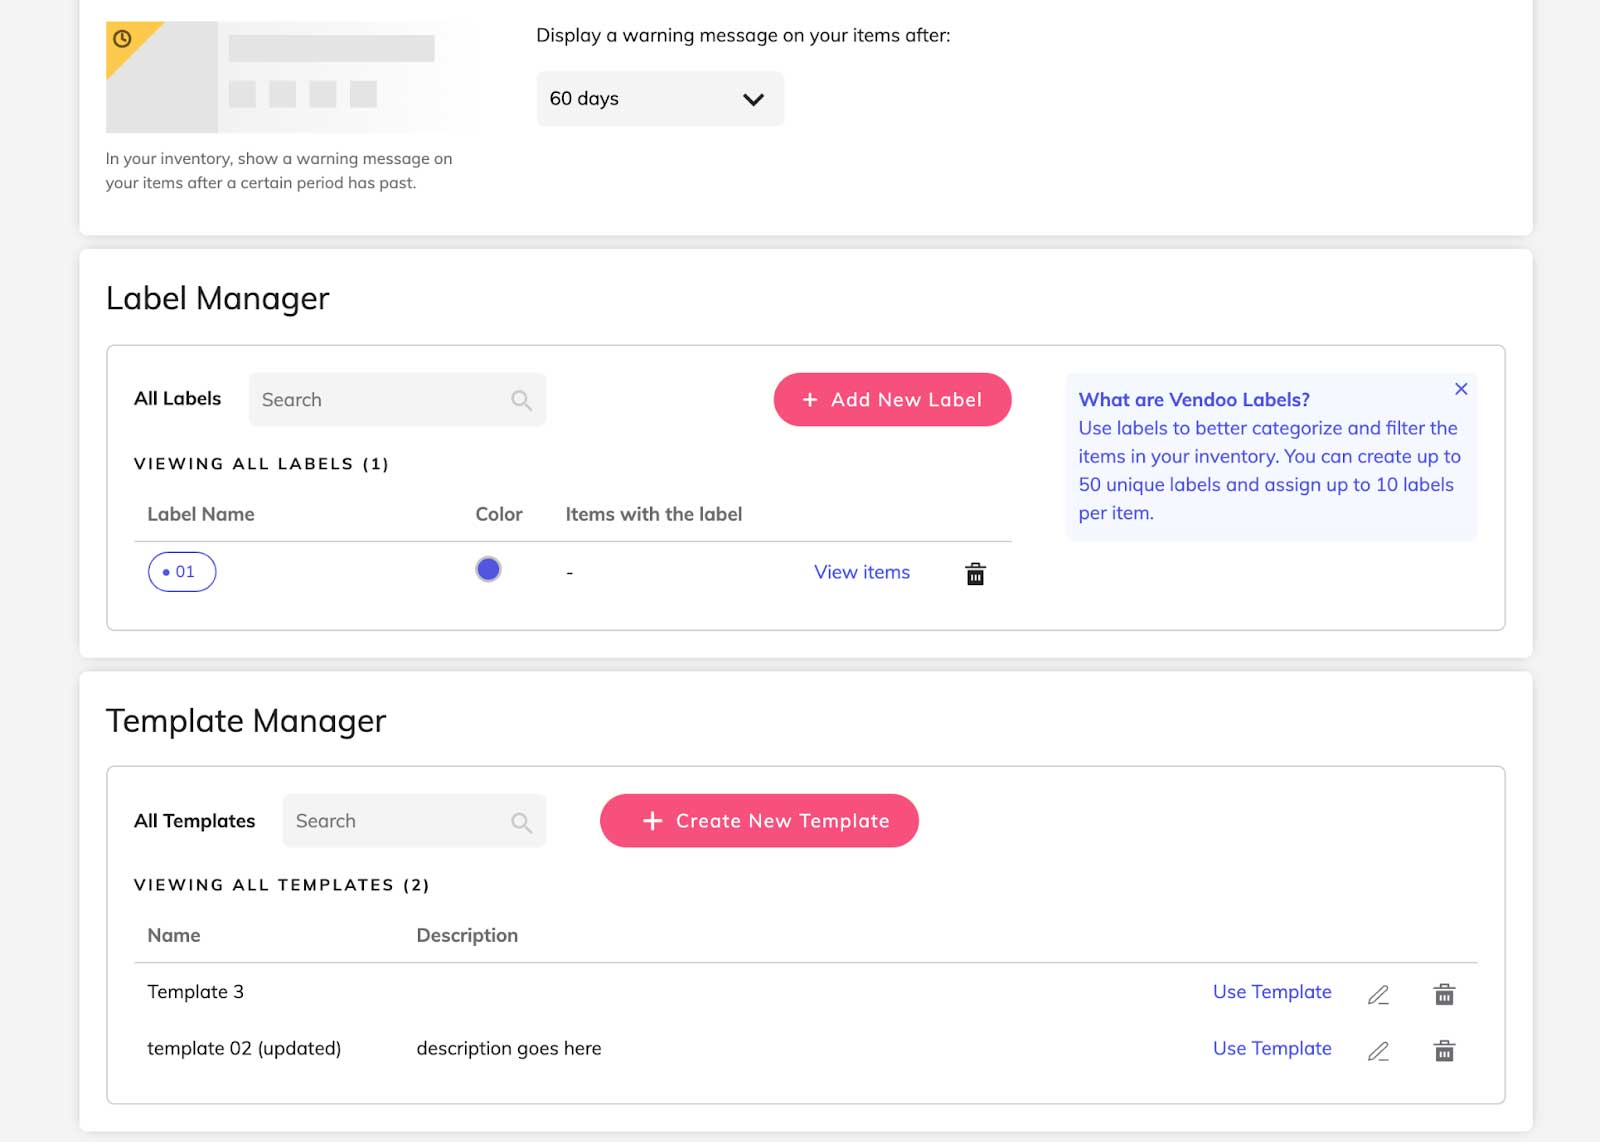Dismiss the What are Vendoo Labels info box

point(1461,389)
